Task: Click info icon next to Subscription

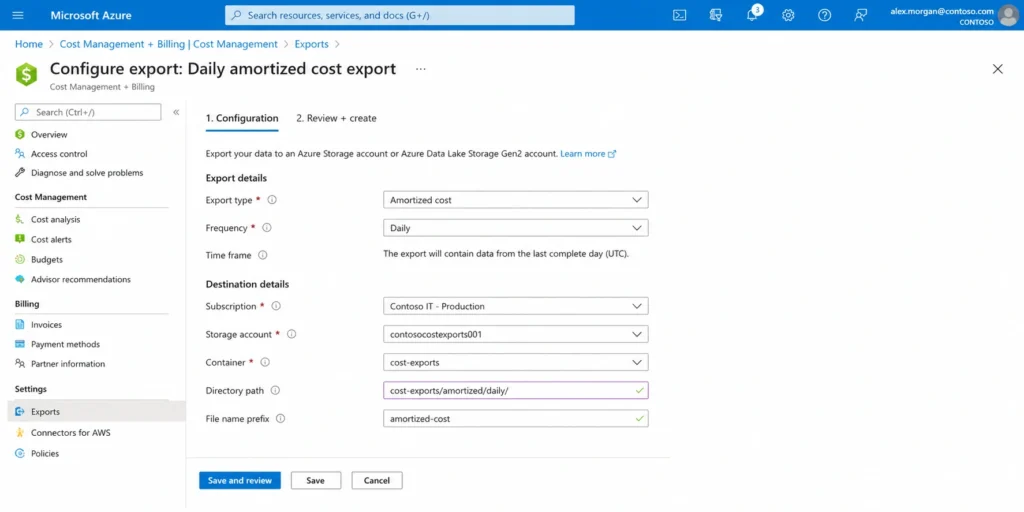Action: pos(276,306)
